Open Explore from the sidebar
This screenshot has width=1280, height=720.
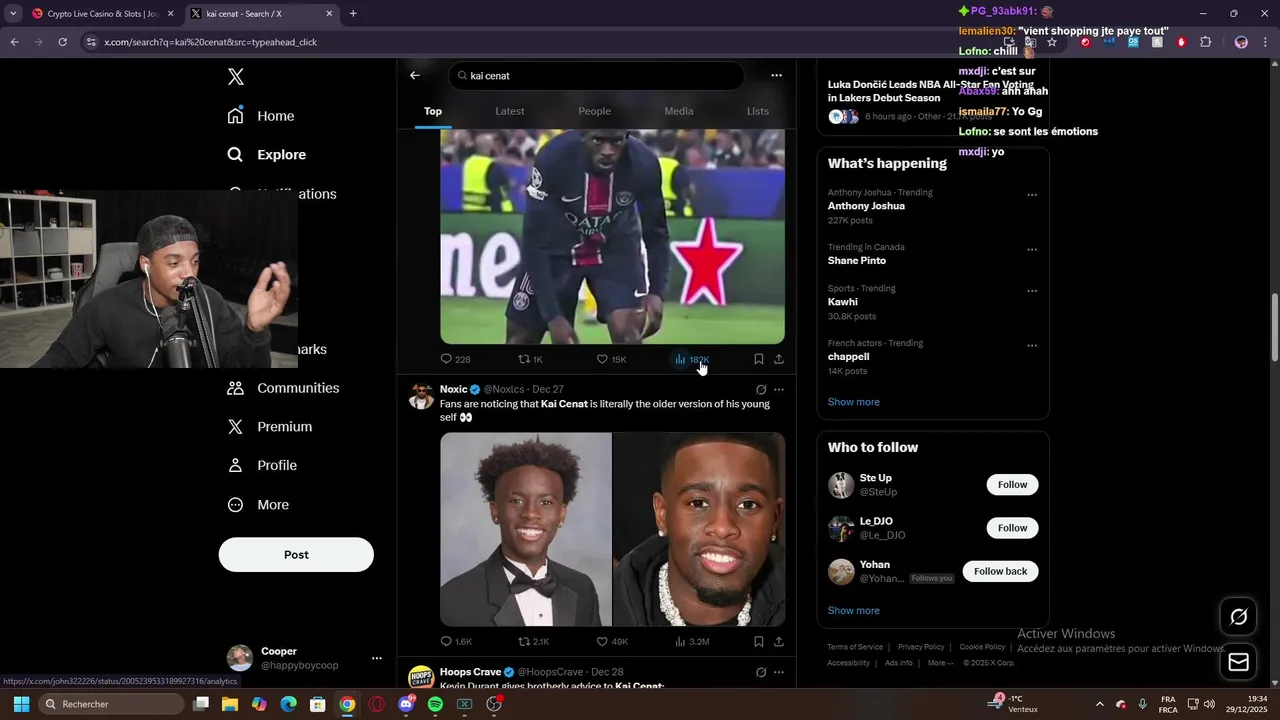point(267,155)
